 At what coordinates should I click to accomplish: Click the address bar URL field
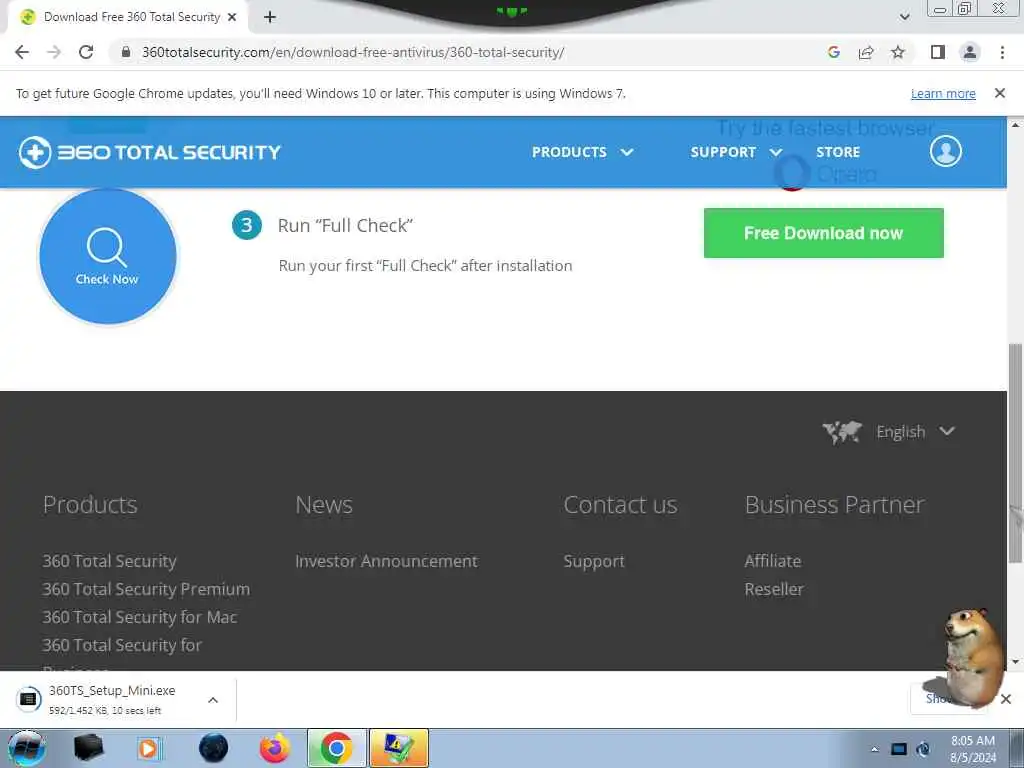pos(353,52)
